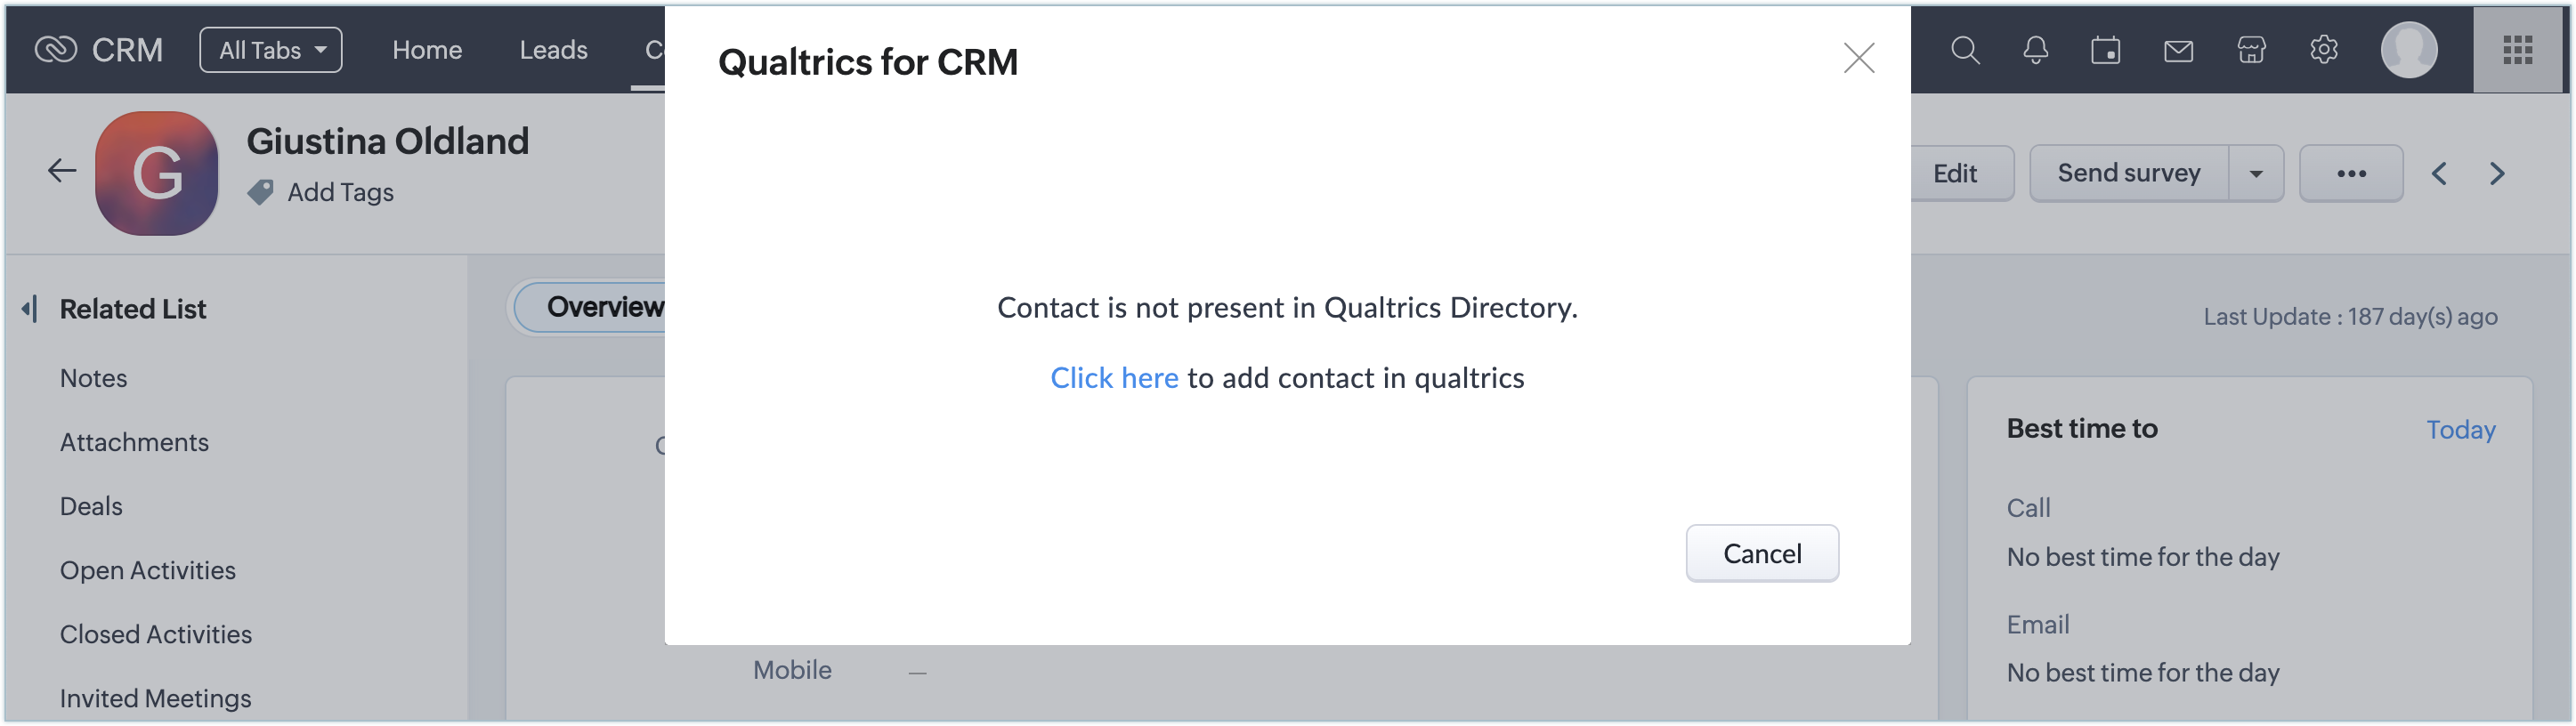Open the mail envelope icon
The height and width of the screenshot is (726, 2576).
click(2178, 50)
